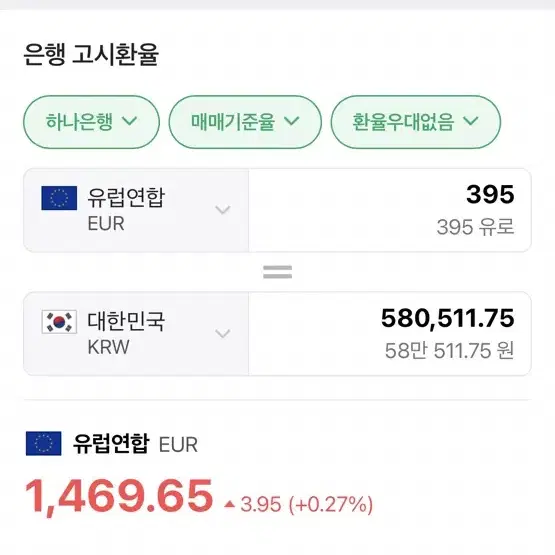Click the chevron beside 대한민국 KRW currency

tap(223, 333)
